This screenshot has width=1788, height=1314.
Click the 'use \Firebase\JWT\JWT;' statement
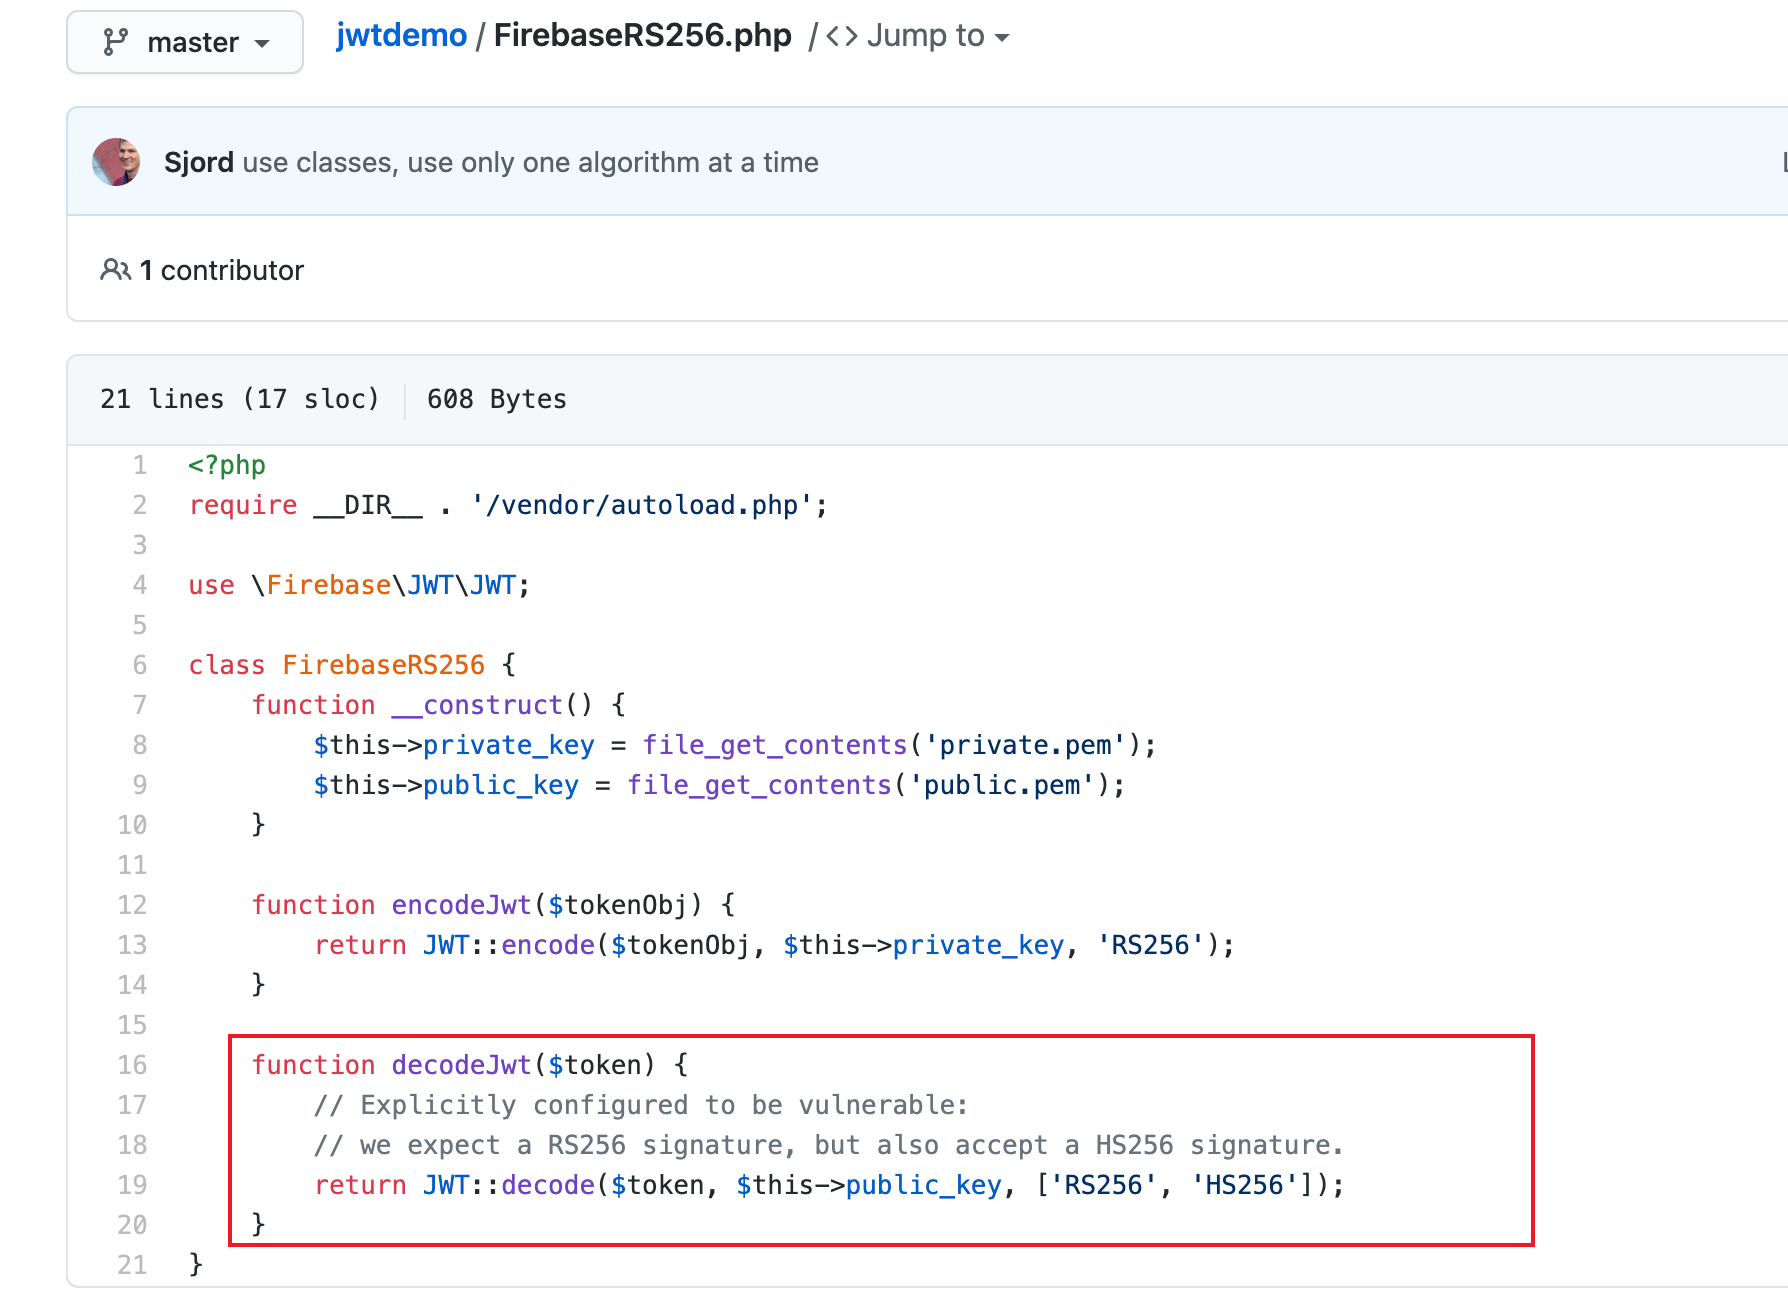pyautogui.click(x=359, y=585)
